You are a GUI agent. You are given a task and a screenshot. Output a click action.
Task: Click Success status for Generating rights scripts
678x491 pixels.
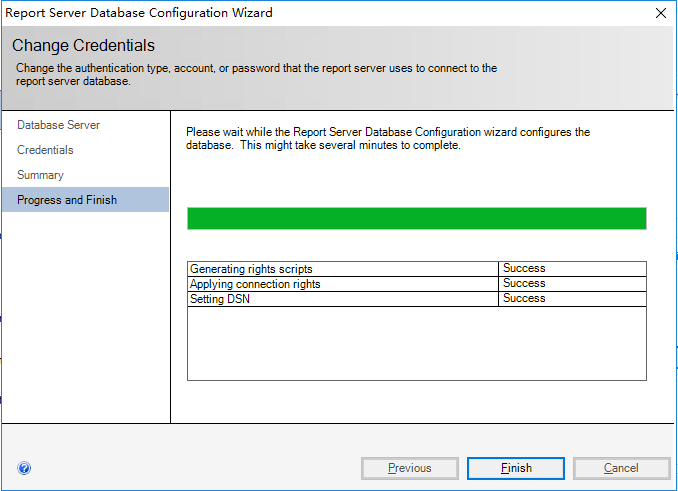(x=524, y=268)
